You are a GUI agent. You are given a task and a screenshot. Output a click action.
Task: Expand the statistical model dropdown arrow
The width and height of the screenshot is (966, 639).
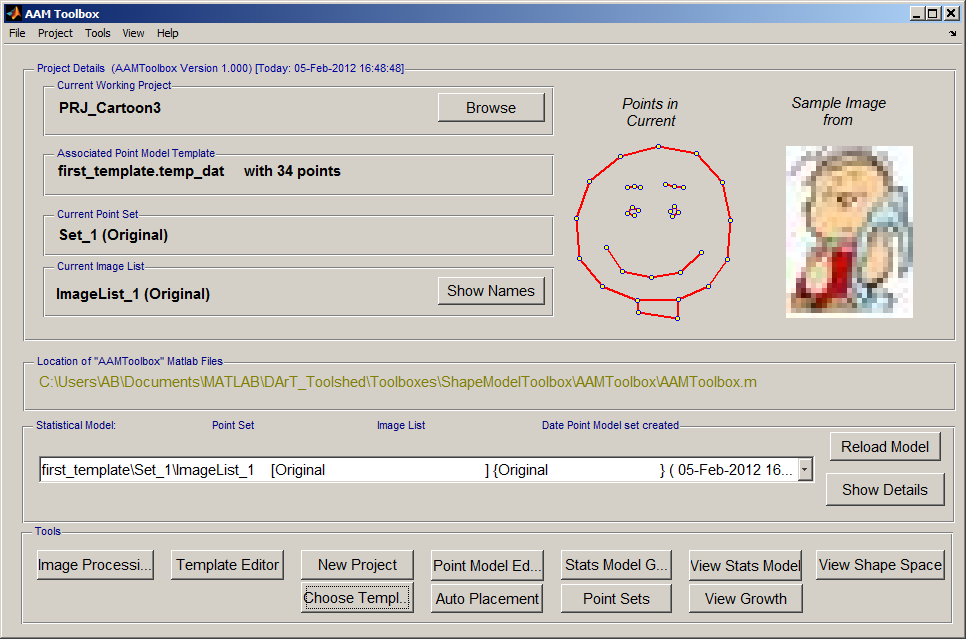coord(806,470)
